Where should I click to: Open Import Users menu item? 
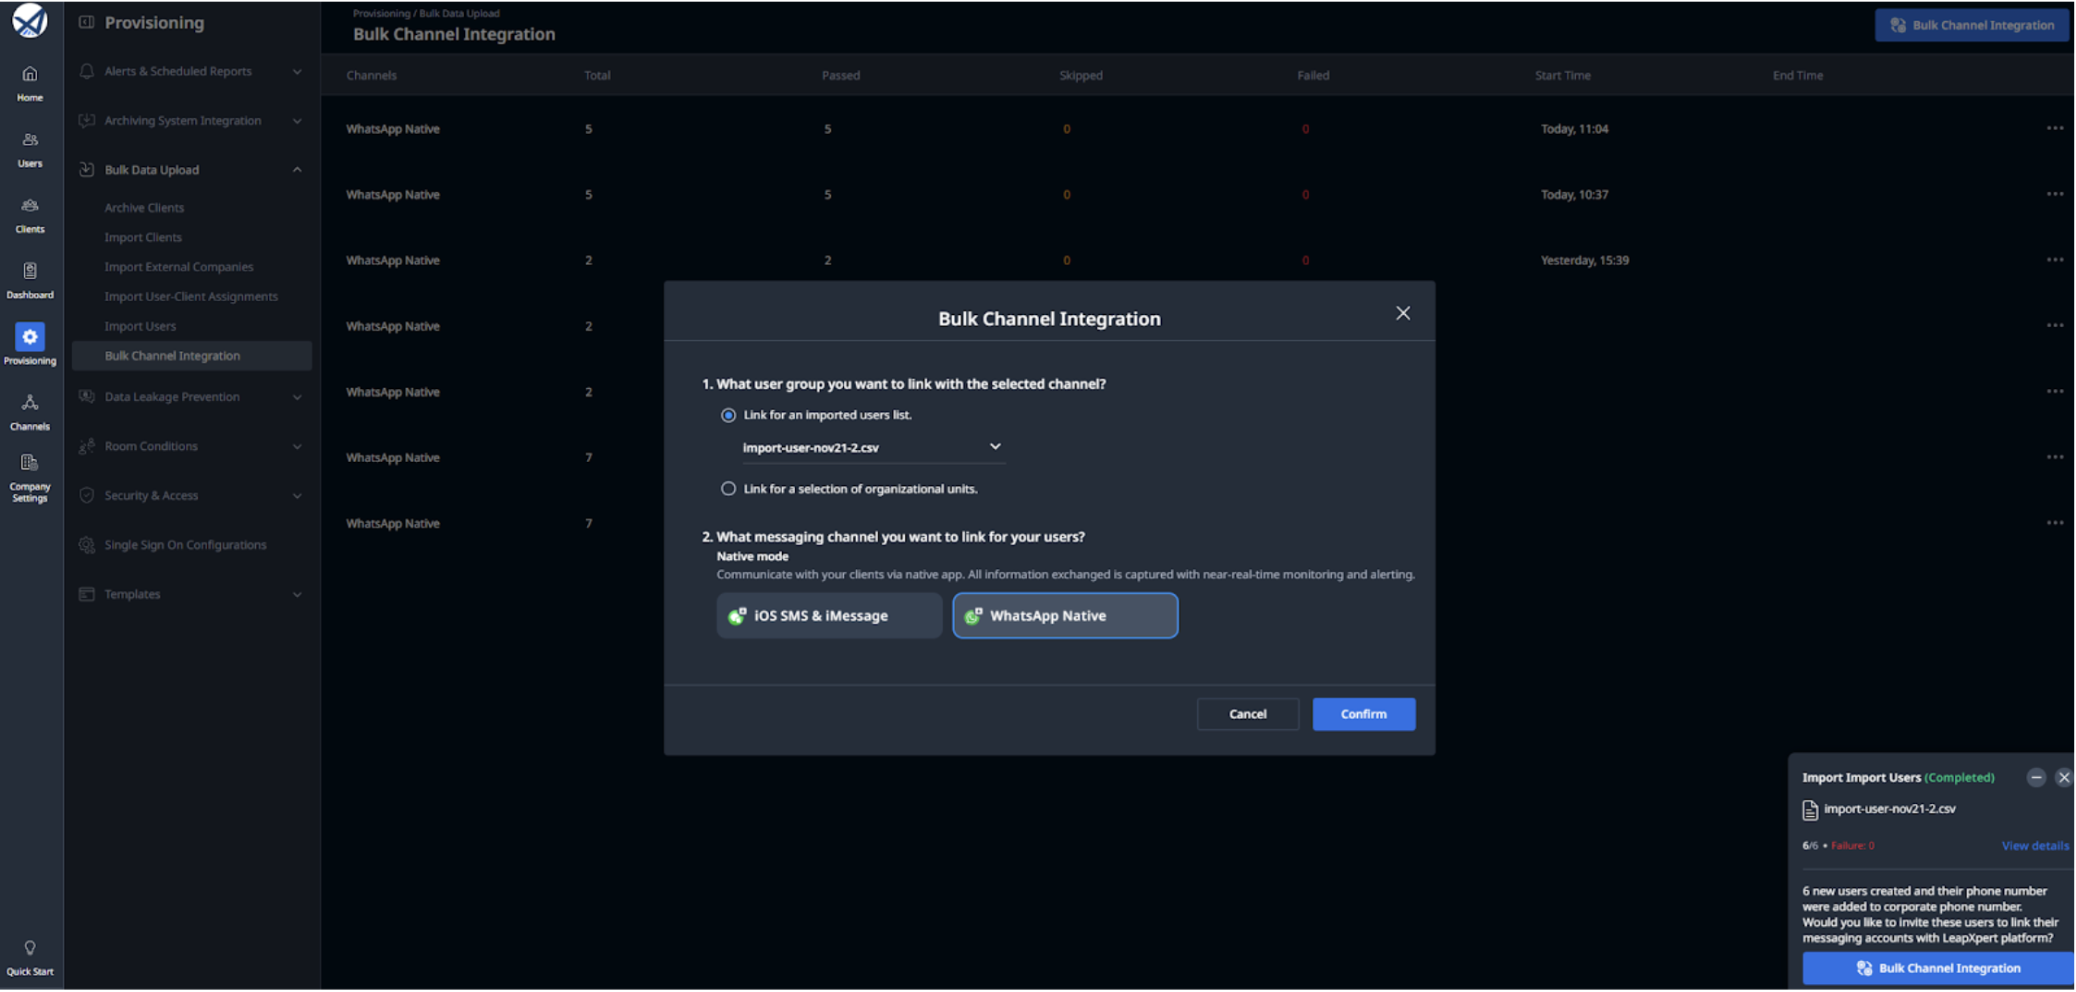[x=140, y=326]
